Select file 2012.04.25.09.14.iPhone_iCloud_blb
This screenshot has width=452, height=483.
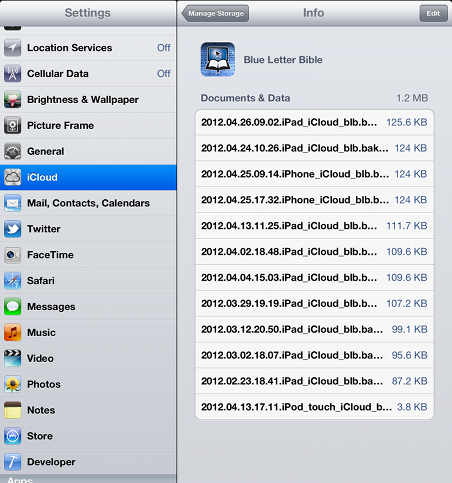[315, 174]
